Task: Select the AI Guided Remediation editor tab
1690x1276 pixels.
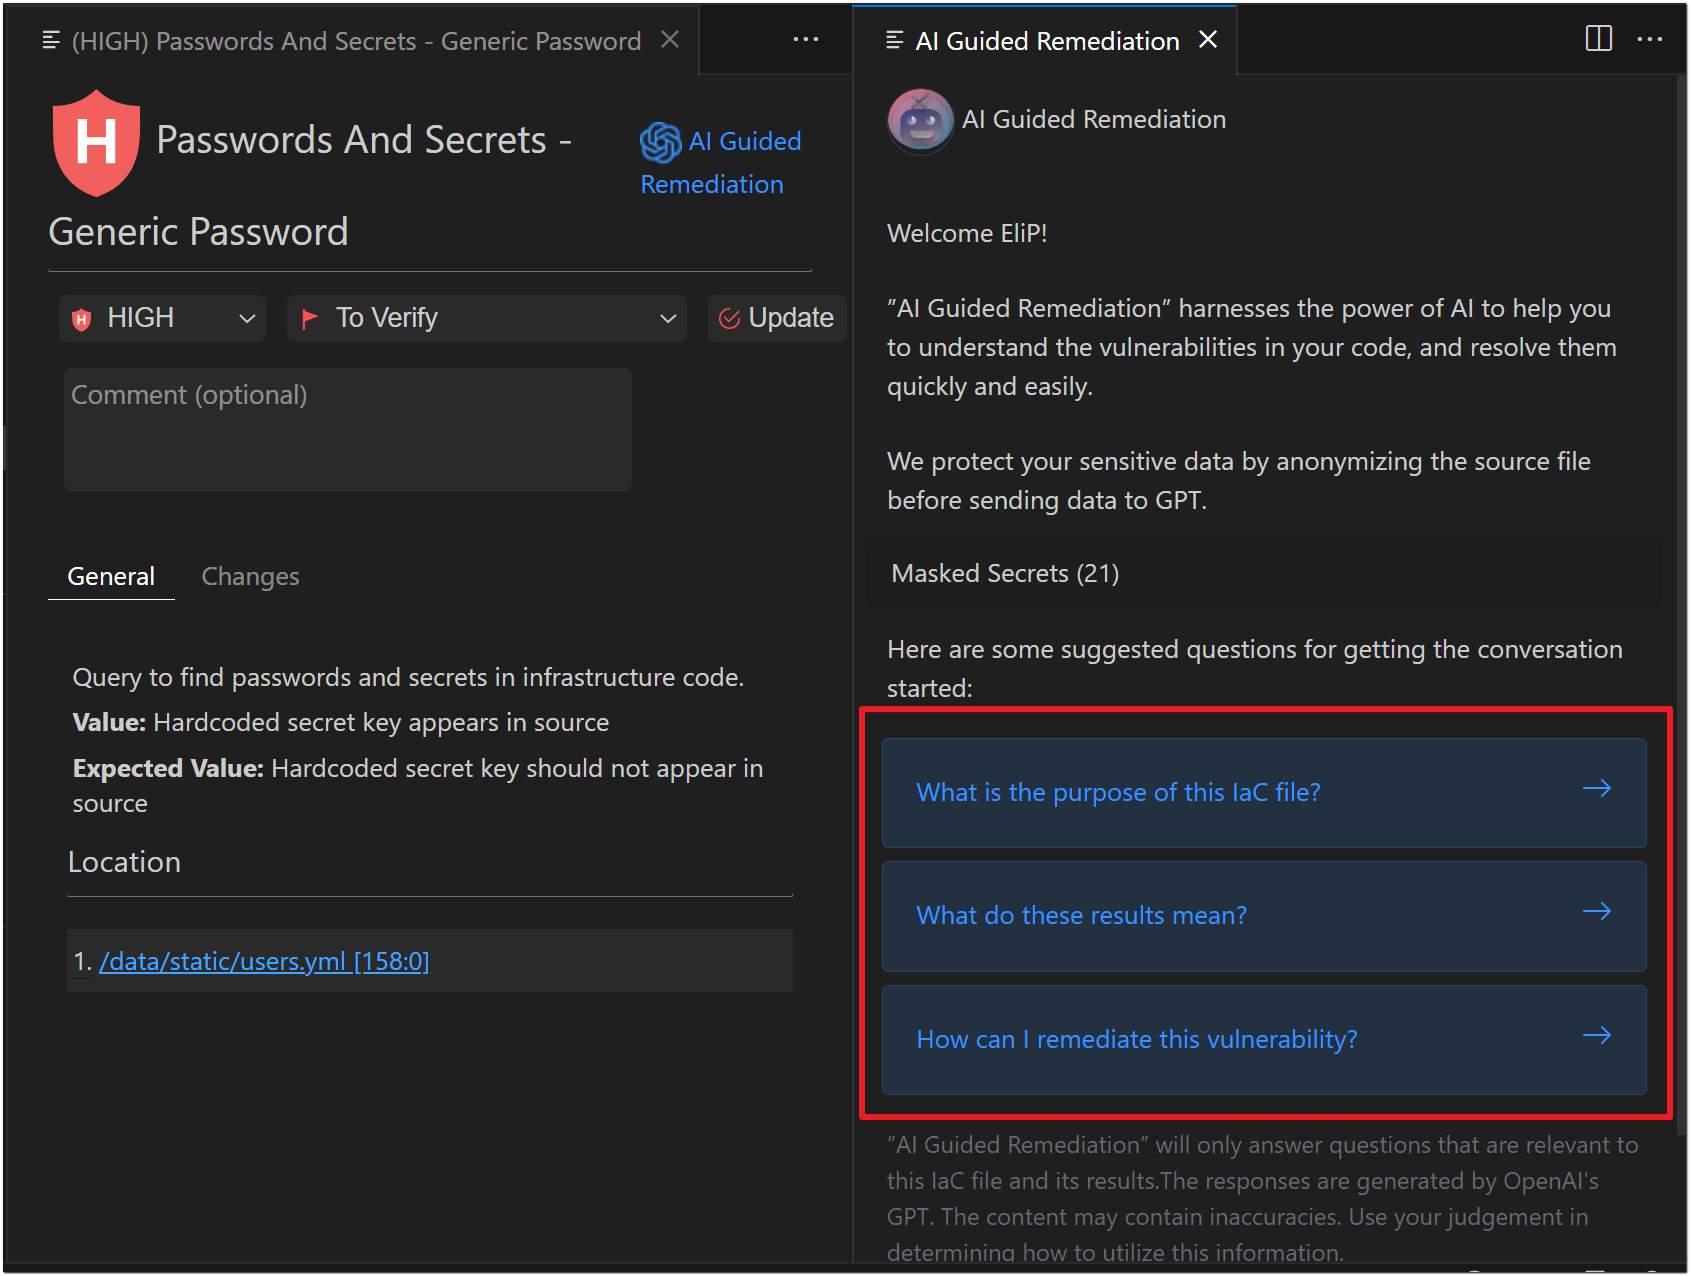Action: tap(1047, 41)
